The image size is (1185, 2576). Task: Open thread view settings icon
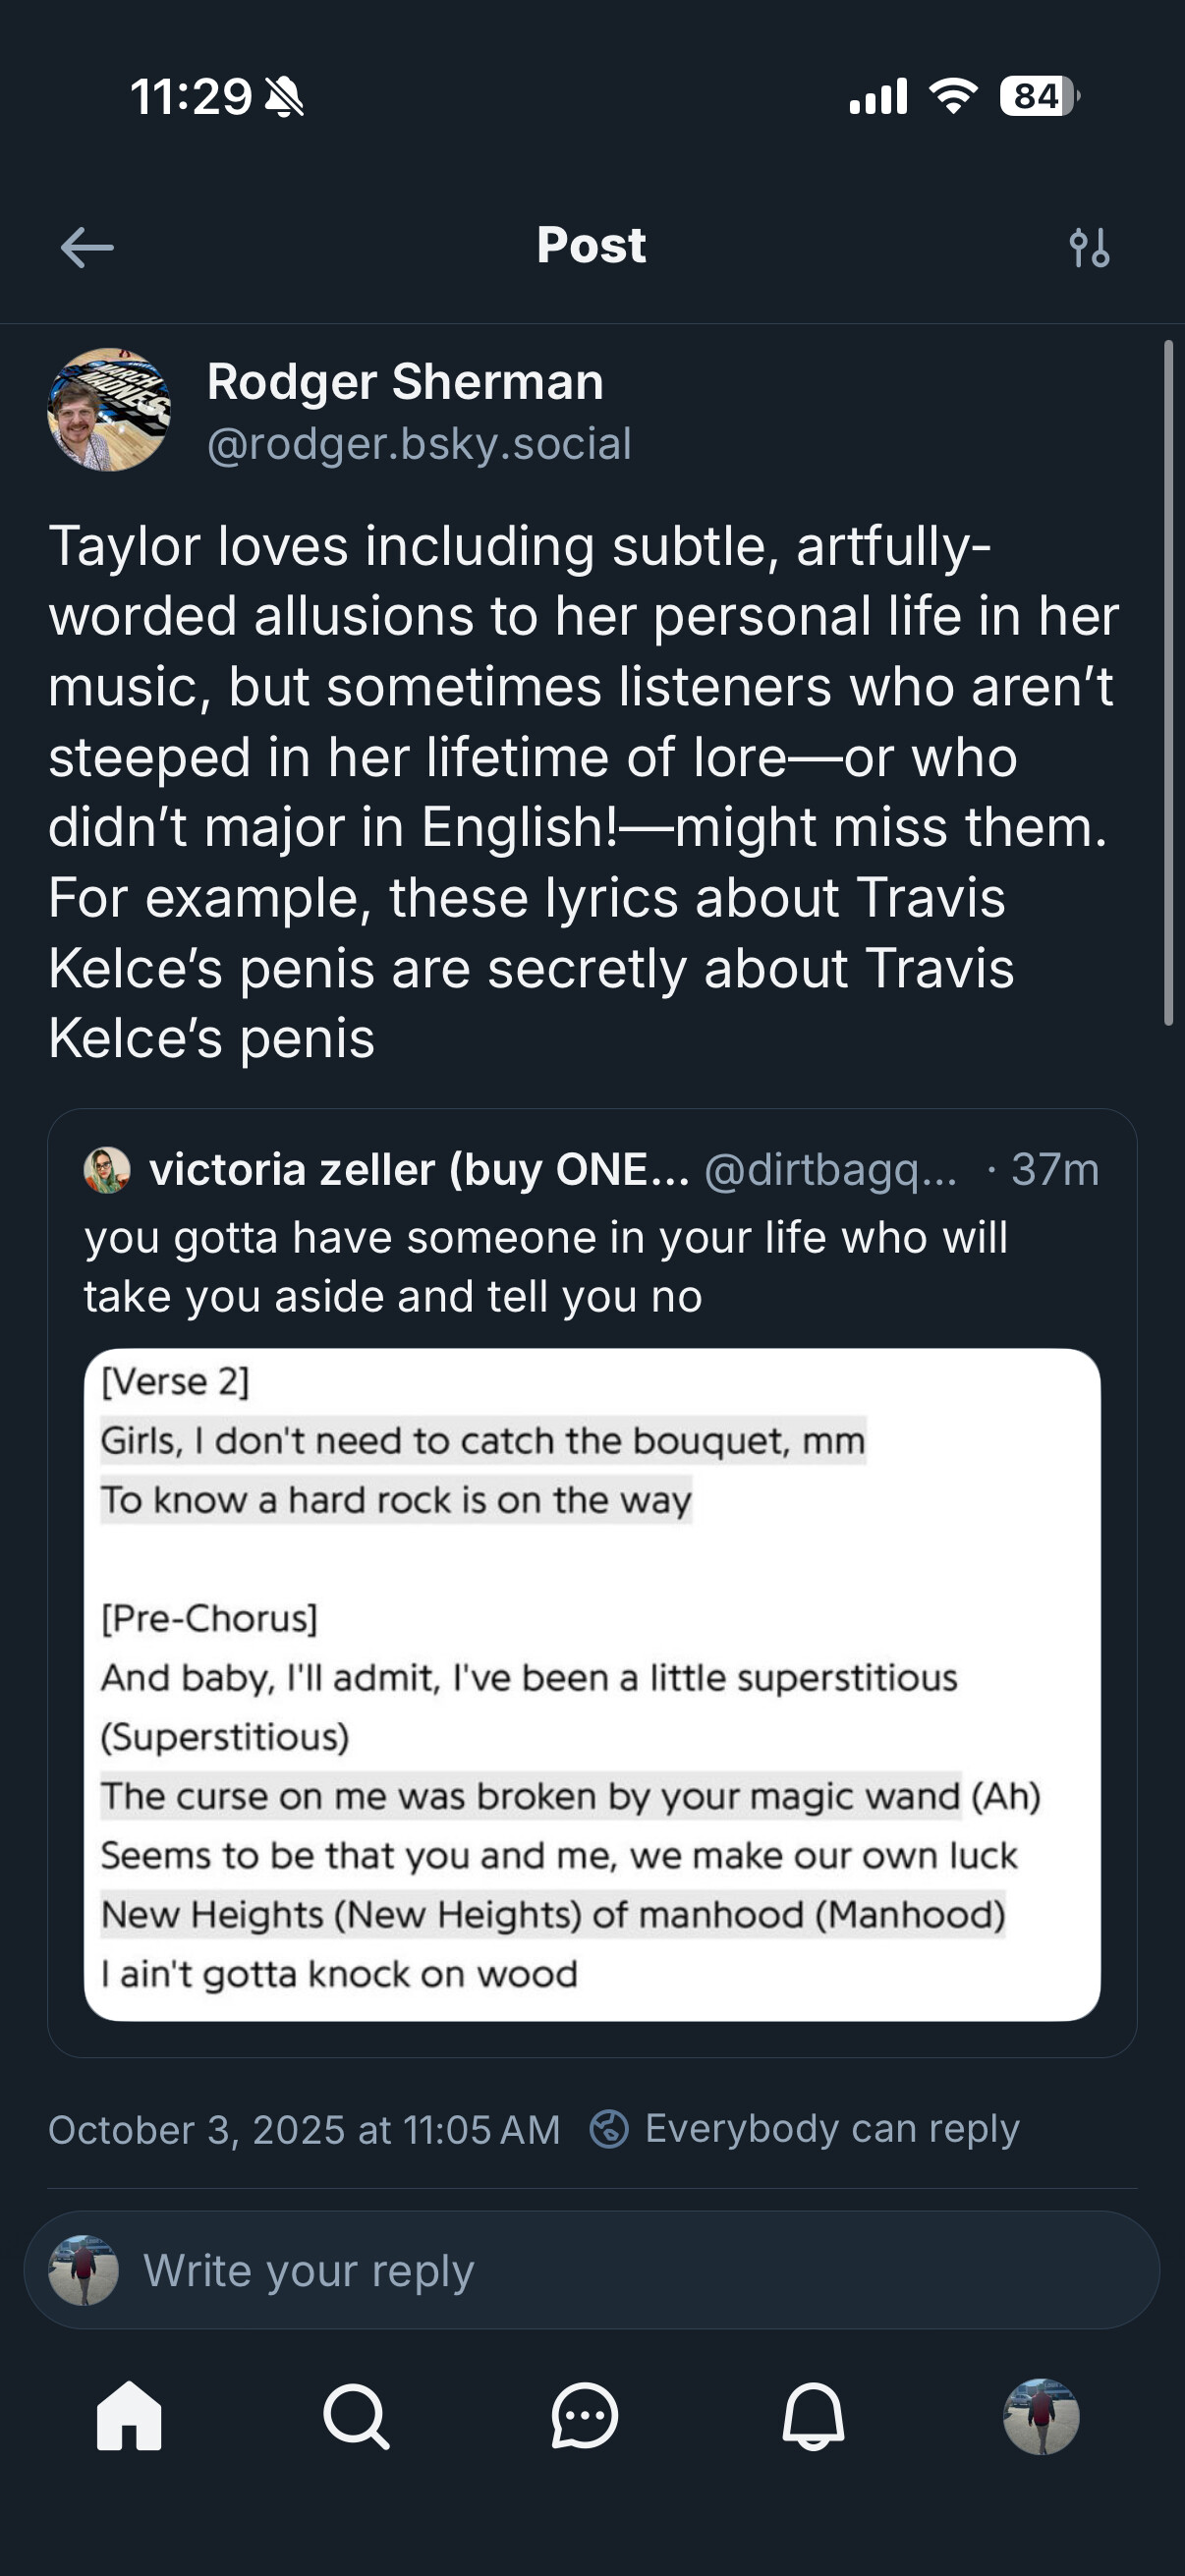coord(1089,247)
